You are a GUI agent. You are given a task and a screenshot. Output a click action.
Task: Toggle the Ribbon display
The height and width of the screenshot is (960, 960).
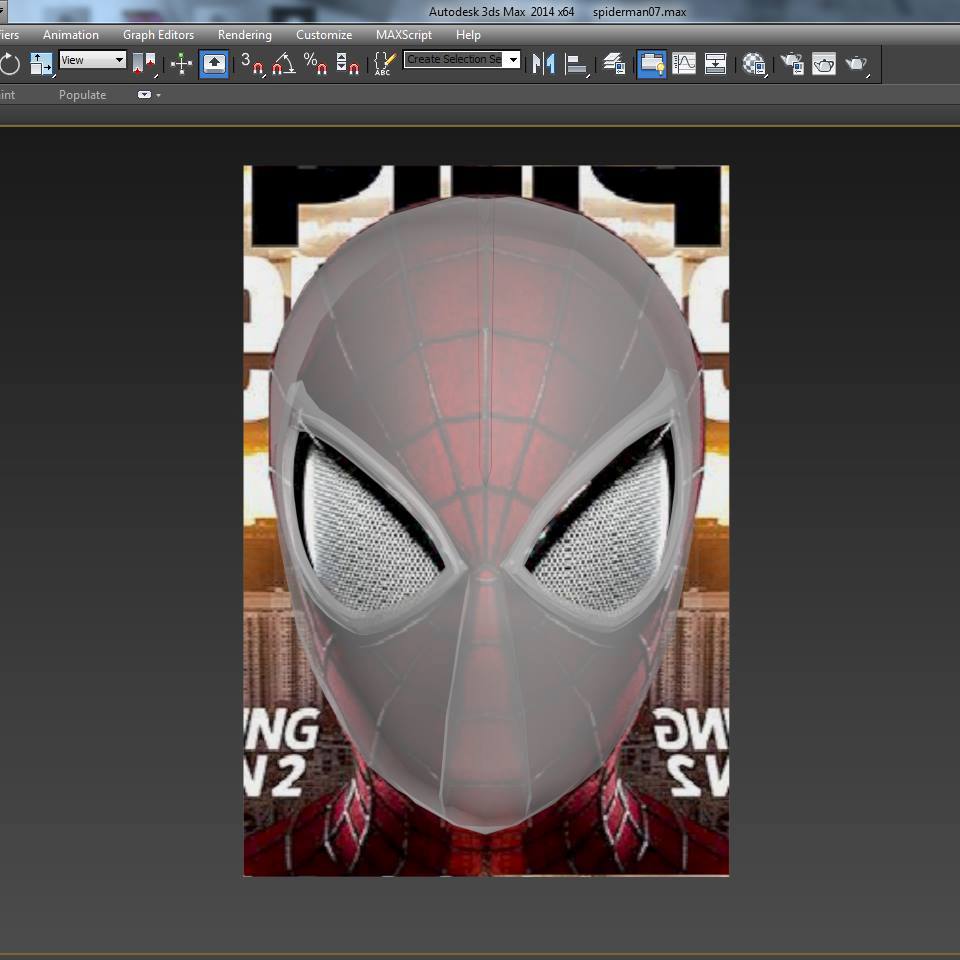coord(651,64)
